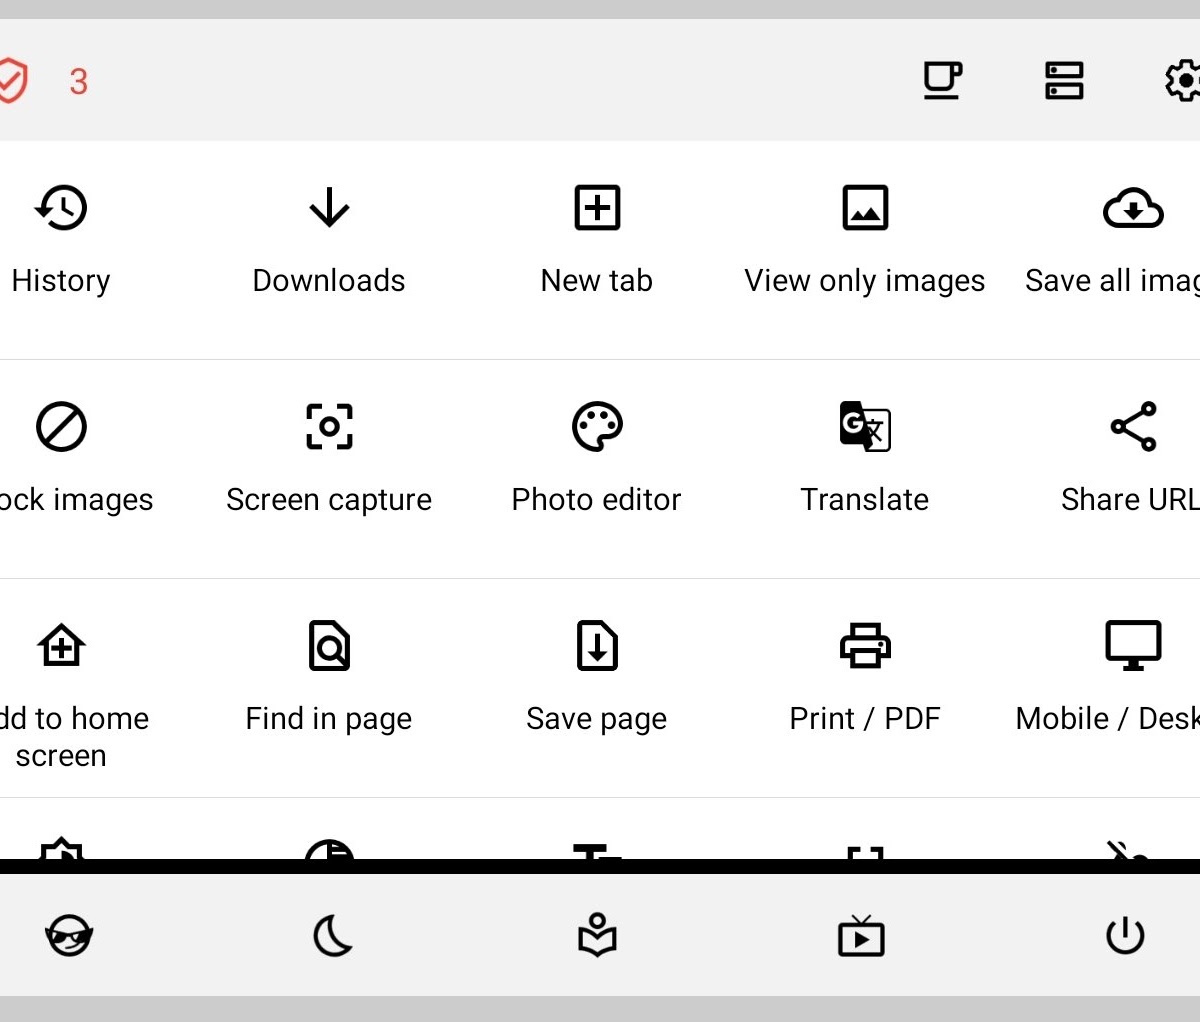Toggle Mobile / Desktop view mode
This screenshot has height=1022, width=1200.
[1133, 645]
